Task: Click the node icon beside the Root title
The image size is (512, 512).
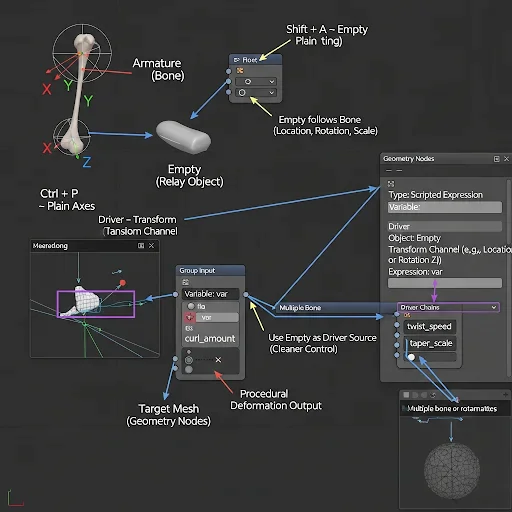Action: 237,60
